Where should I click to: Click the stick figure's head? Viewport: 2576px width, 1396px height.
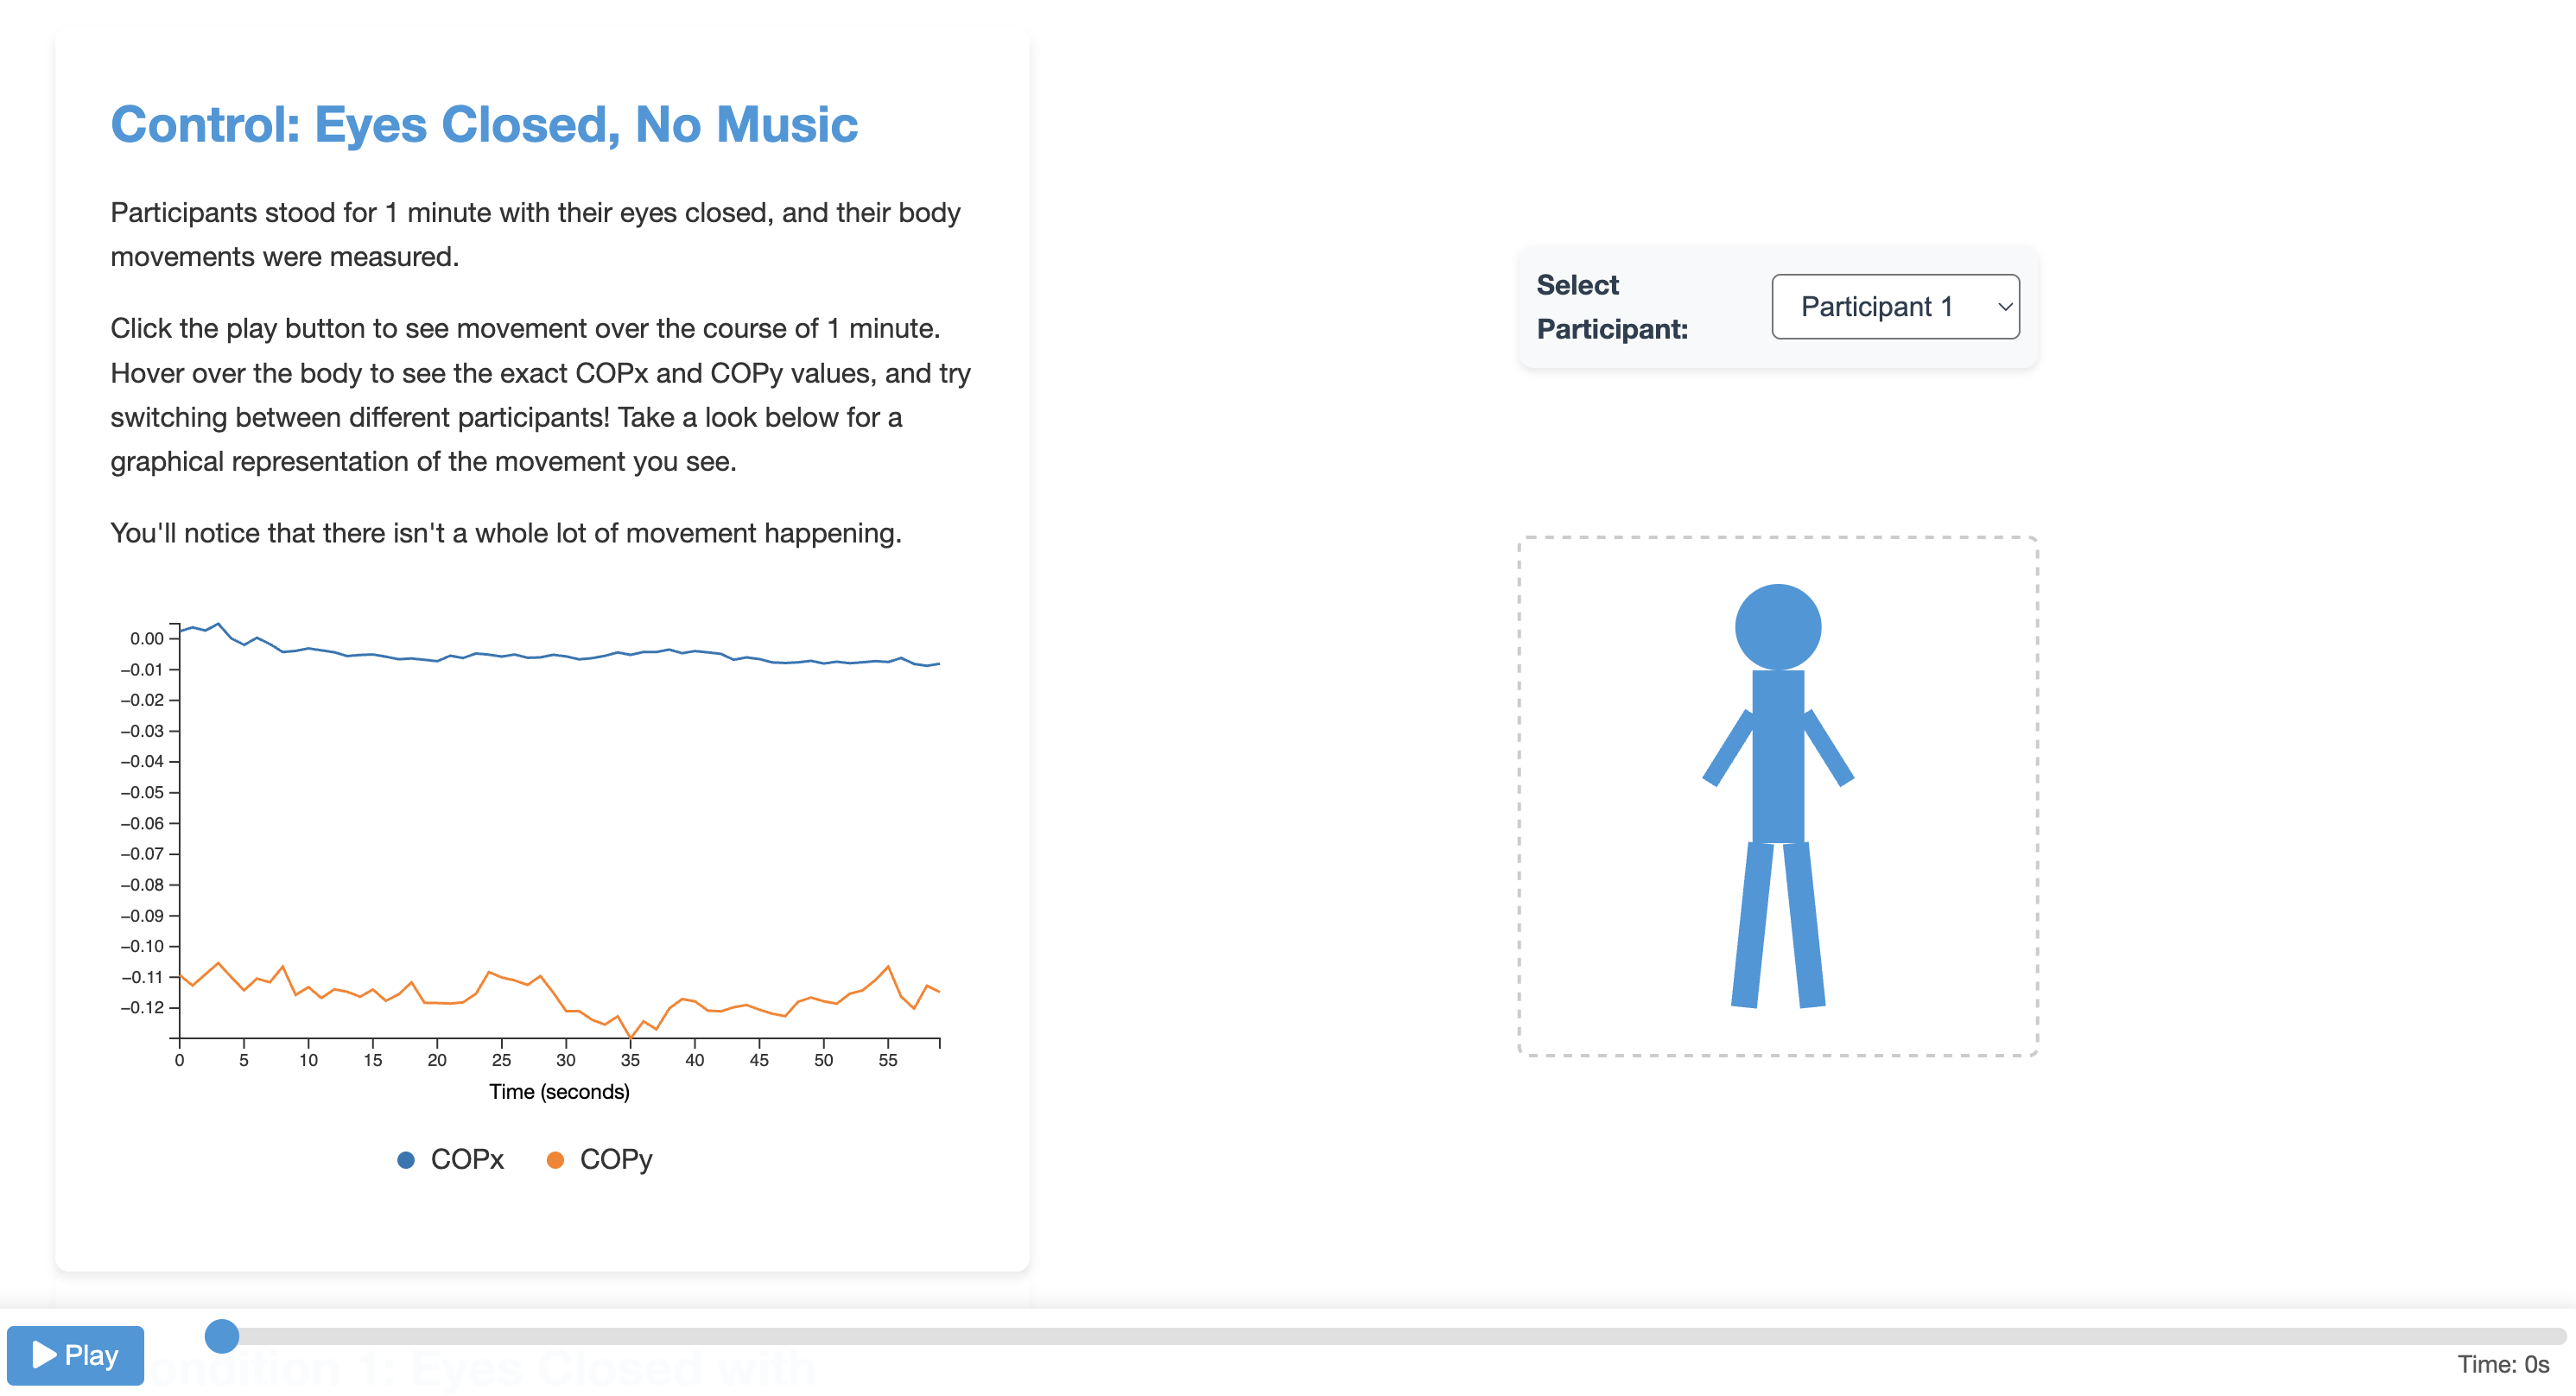(x=1778, y=627)
